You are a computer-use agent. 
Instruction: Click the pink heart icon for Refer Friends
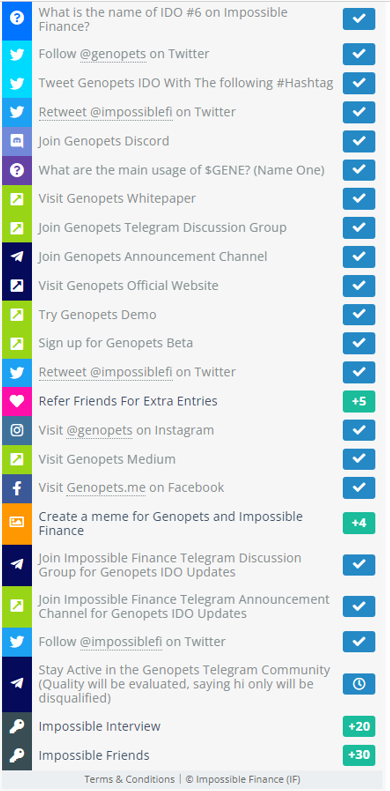coord(17,402)
